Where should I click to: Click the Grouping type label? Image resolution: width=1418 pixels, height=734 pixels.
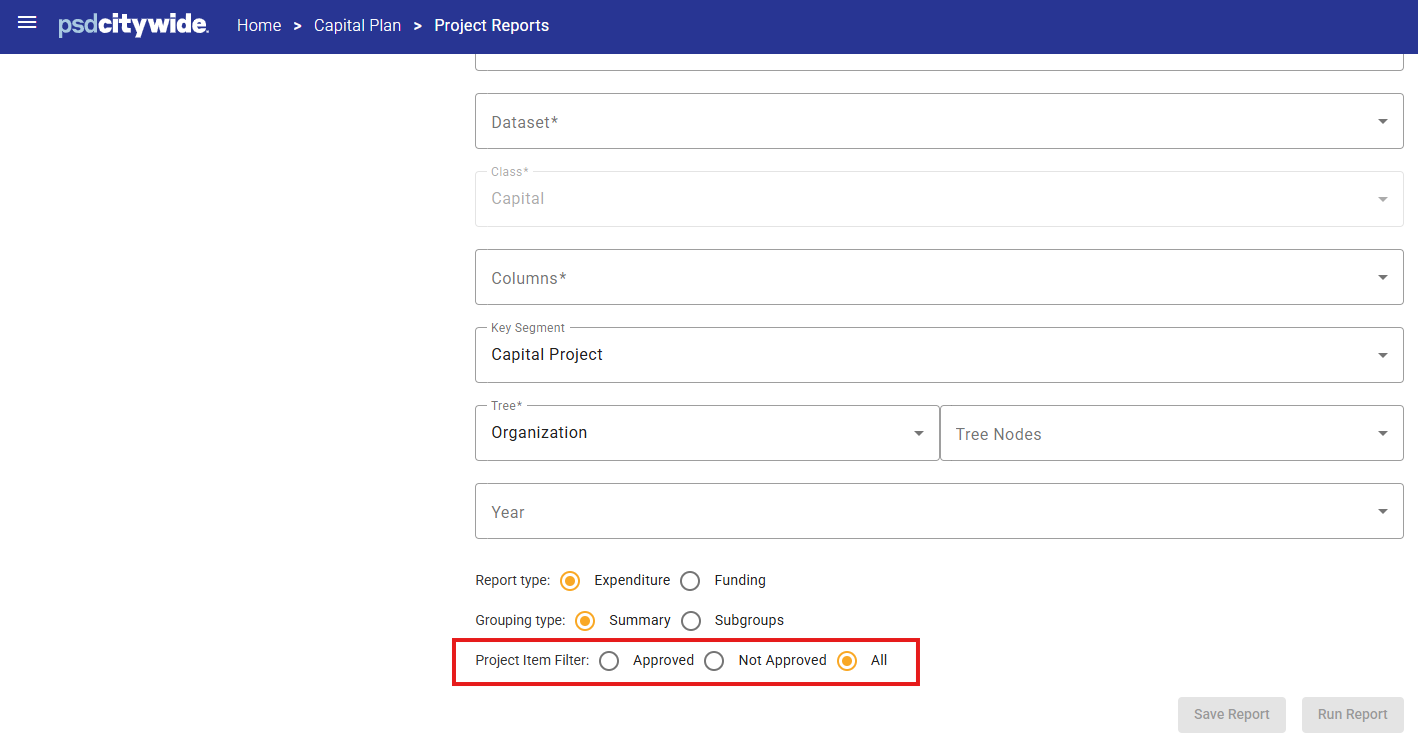[520, 620]
